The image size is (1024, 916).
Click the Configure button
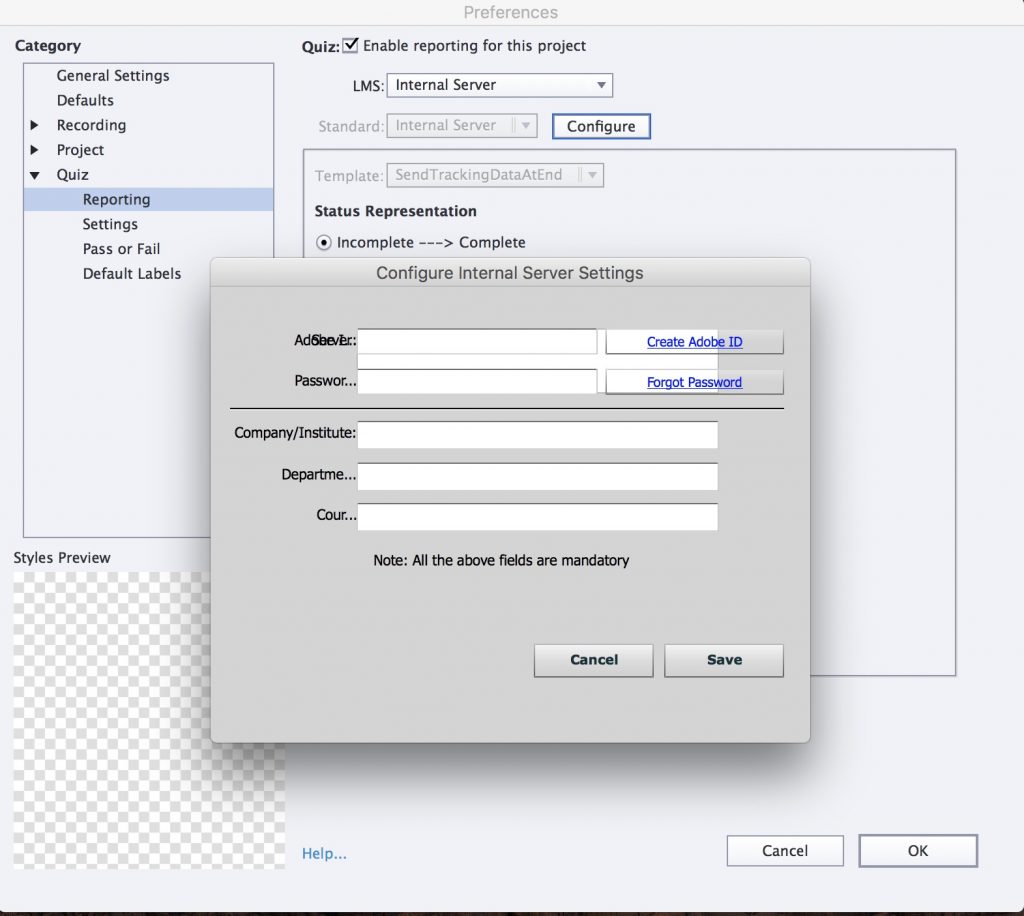click(x=601, y=126)
